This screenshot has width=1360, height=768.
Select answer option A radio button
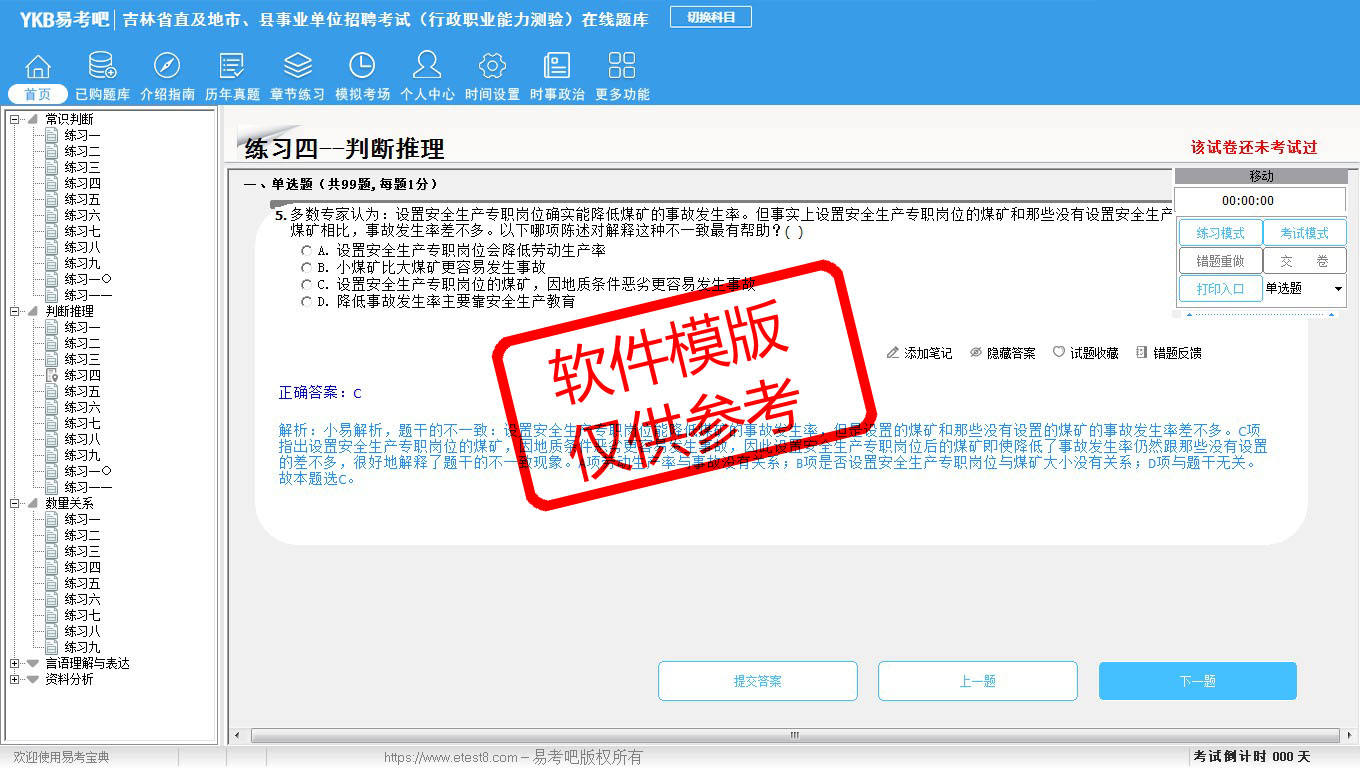[x=307, y=251]
